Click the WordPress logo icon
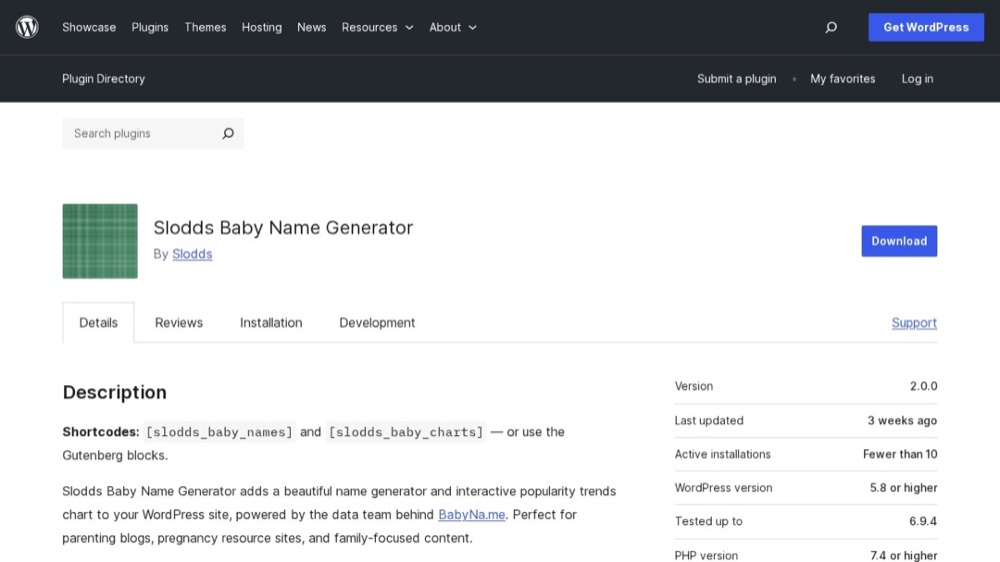Image resolution: width=1000 pixels, height=562 pixels. click(x=27, y=27)
